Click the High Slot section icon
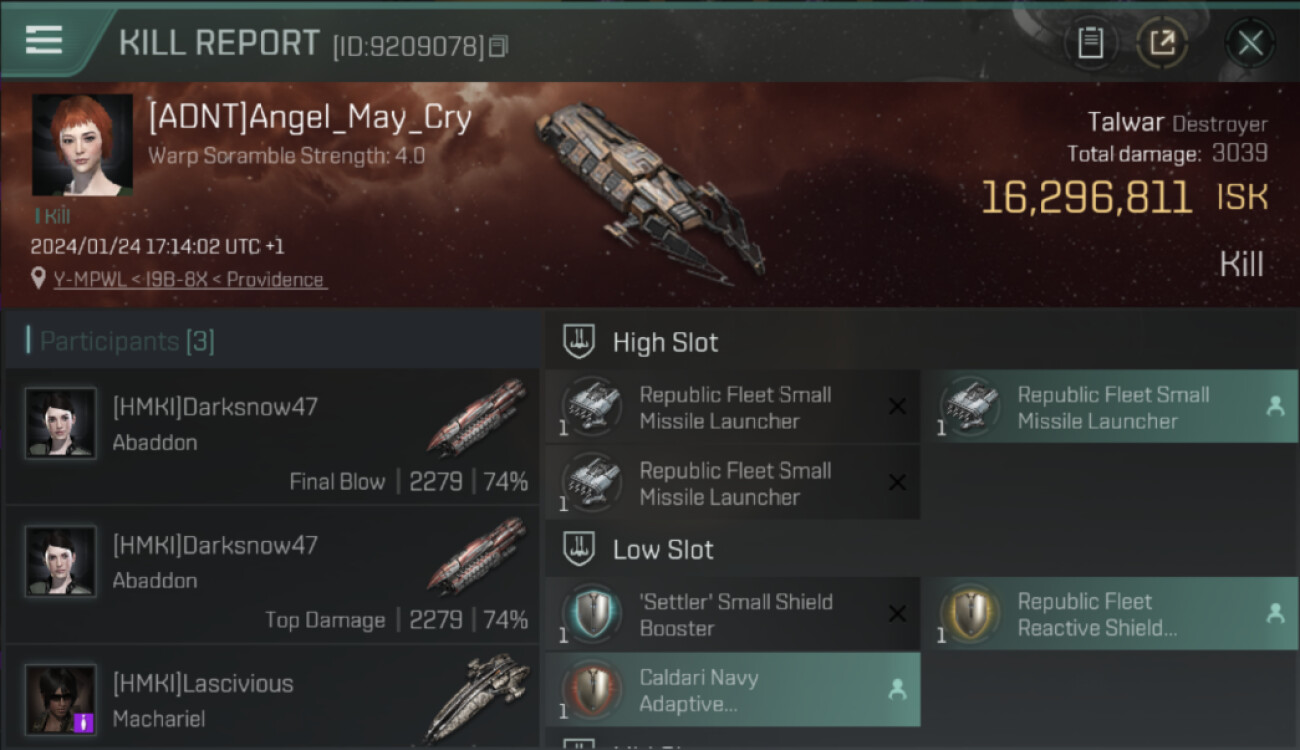 [580, 341]
